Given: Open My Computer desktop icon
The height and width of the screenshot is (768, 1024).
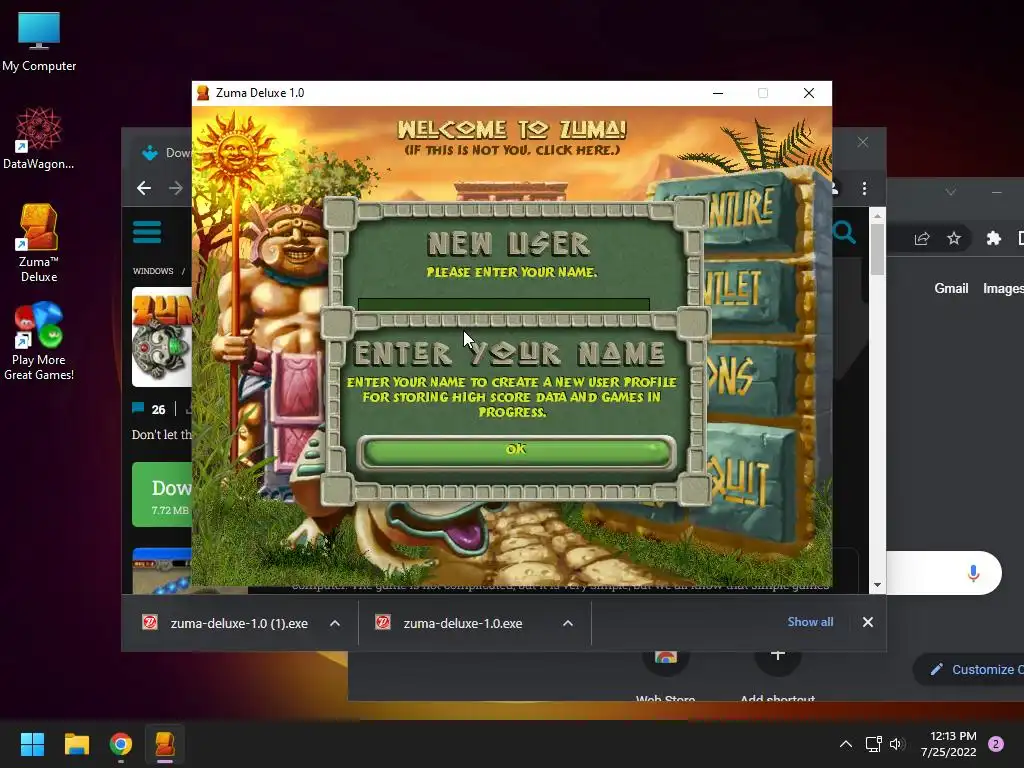Looking at the screenshot, I should (x=39, y=42).
